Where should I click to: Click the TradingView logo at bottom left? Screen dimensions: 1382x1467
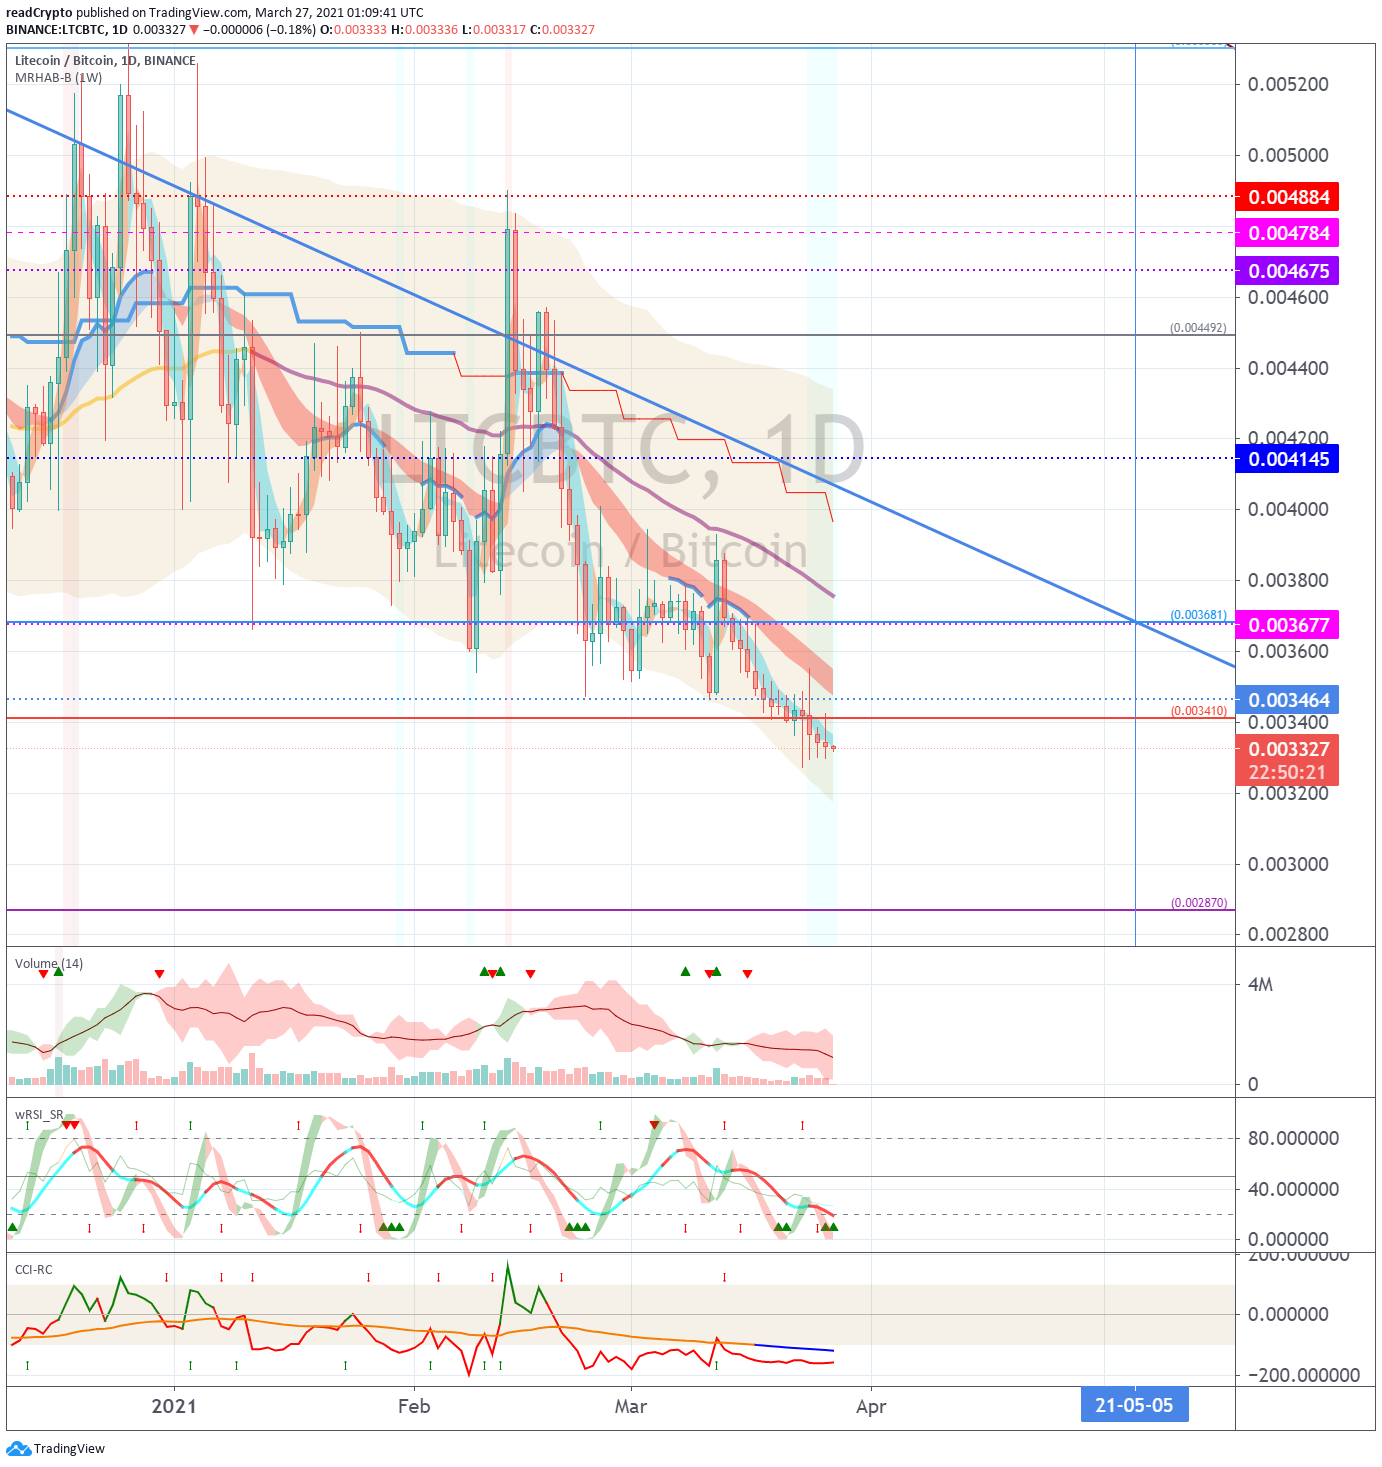(56, 1448)
